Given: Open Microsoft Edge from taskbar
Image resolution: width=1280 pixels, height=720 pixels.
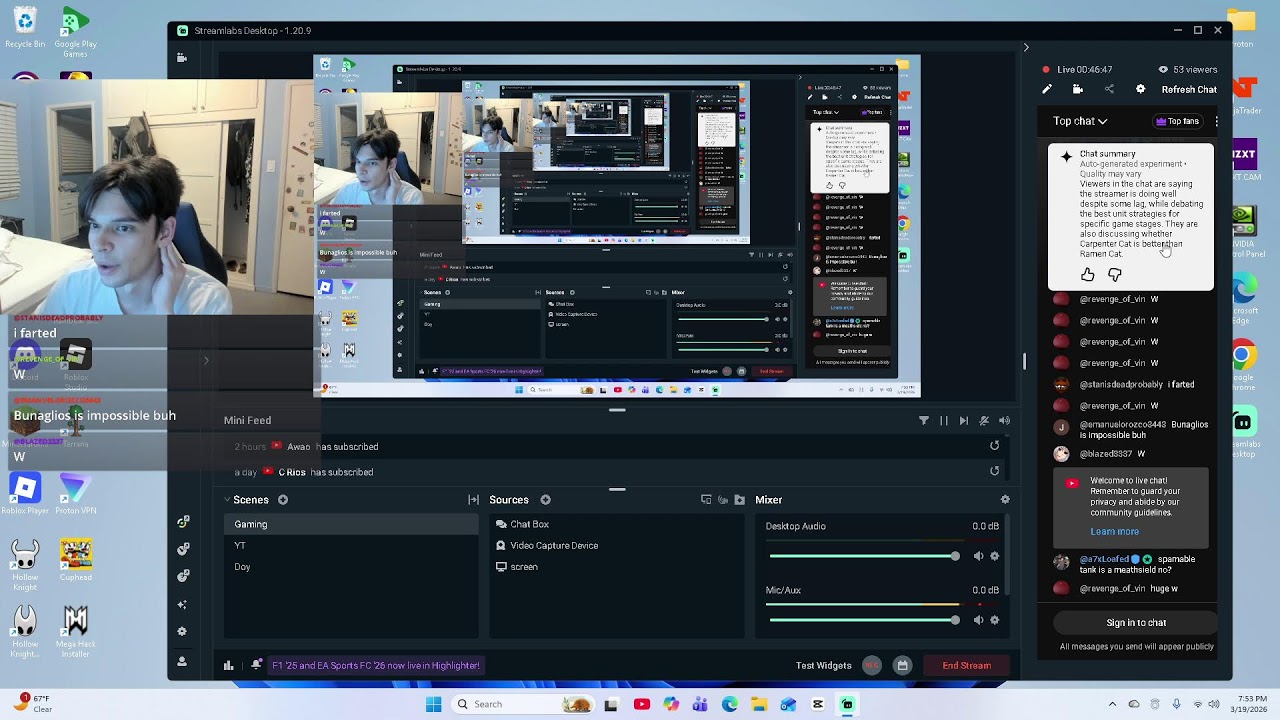Looking at the screenshot, I should [730, 704].
